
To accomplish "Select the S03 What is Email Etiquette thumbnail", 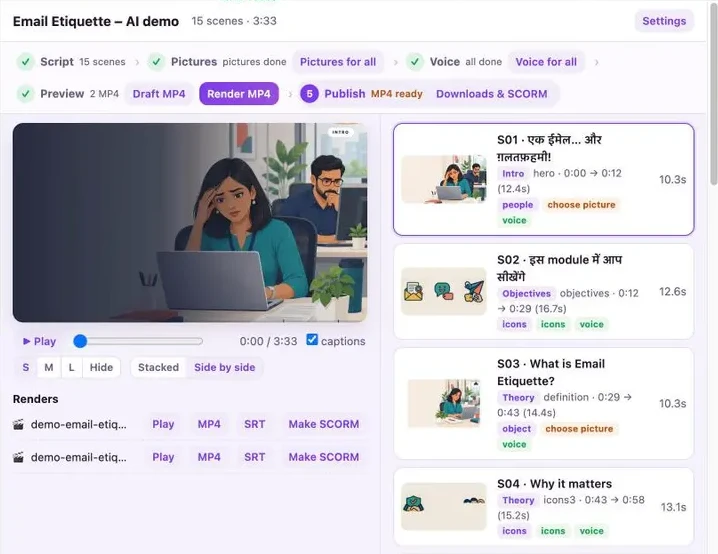I will (444, 403).
